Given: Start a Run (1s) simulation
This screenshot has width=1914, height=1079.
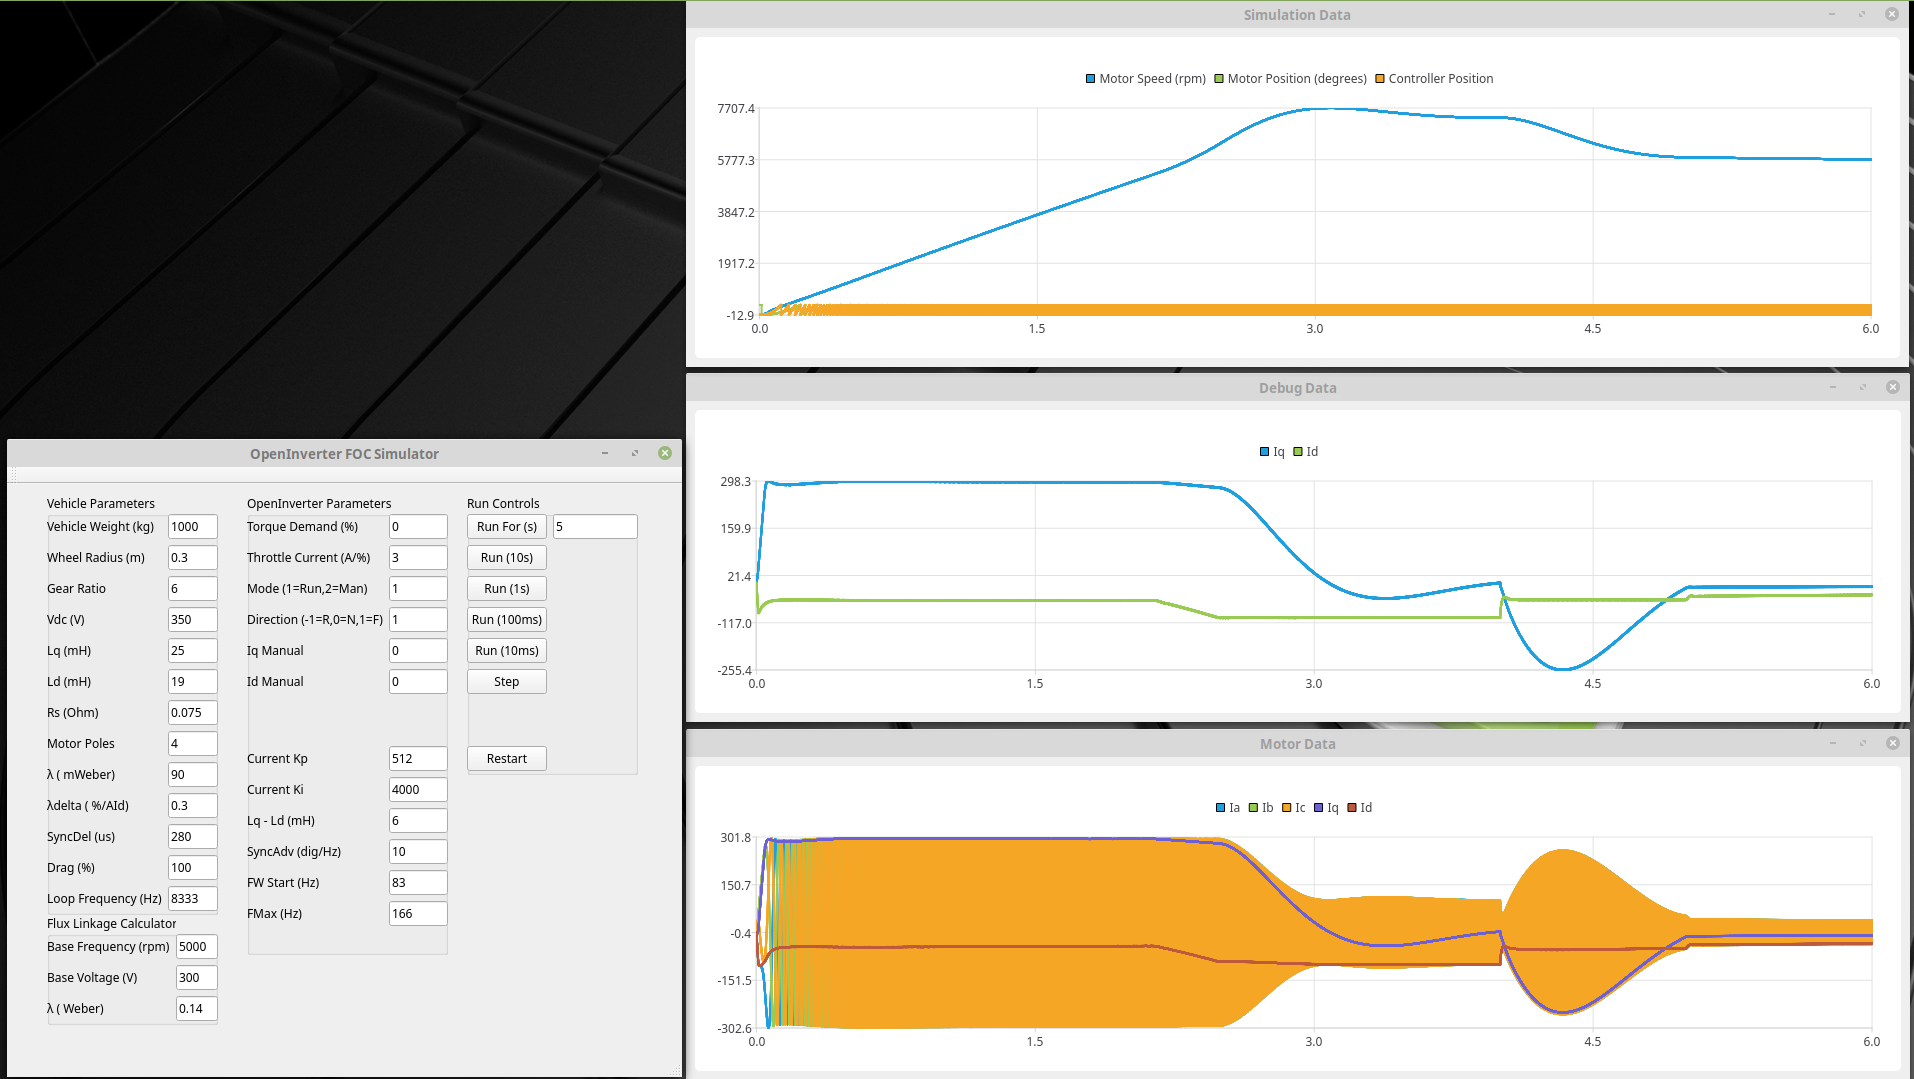Looking at the screenshot, I should click(506, 589).
